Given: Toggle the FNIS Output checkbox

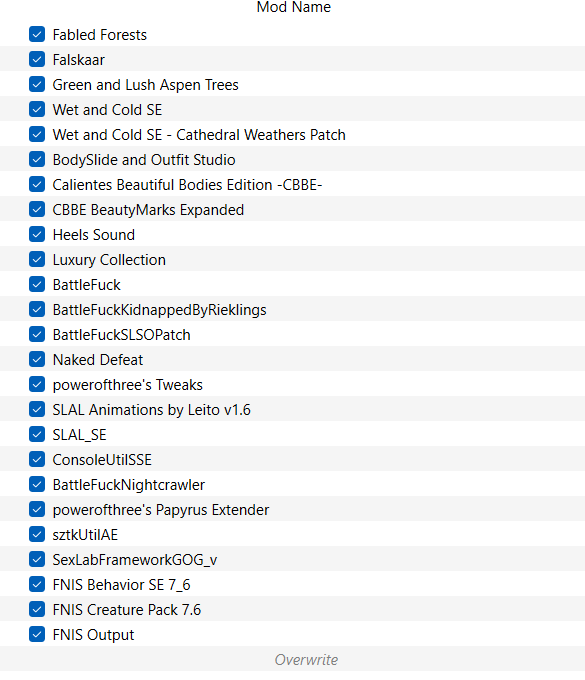Looking at the screenshot, I should click(37, 634).
